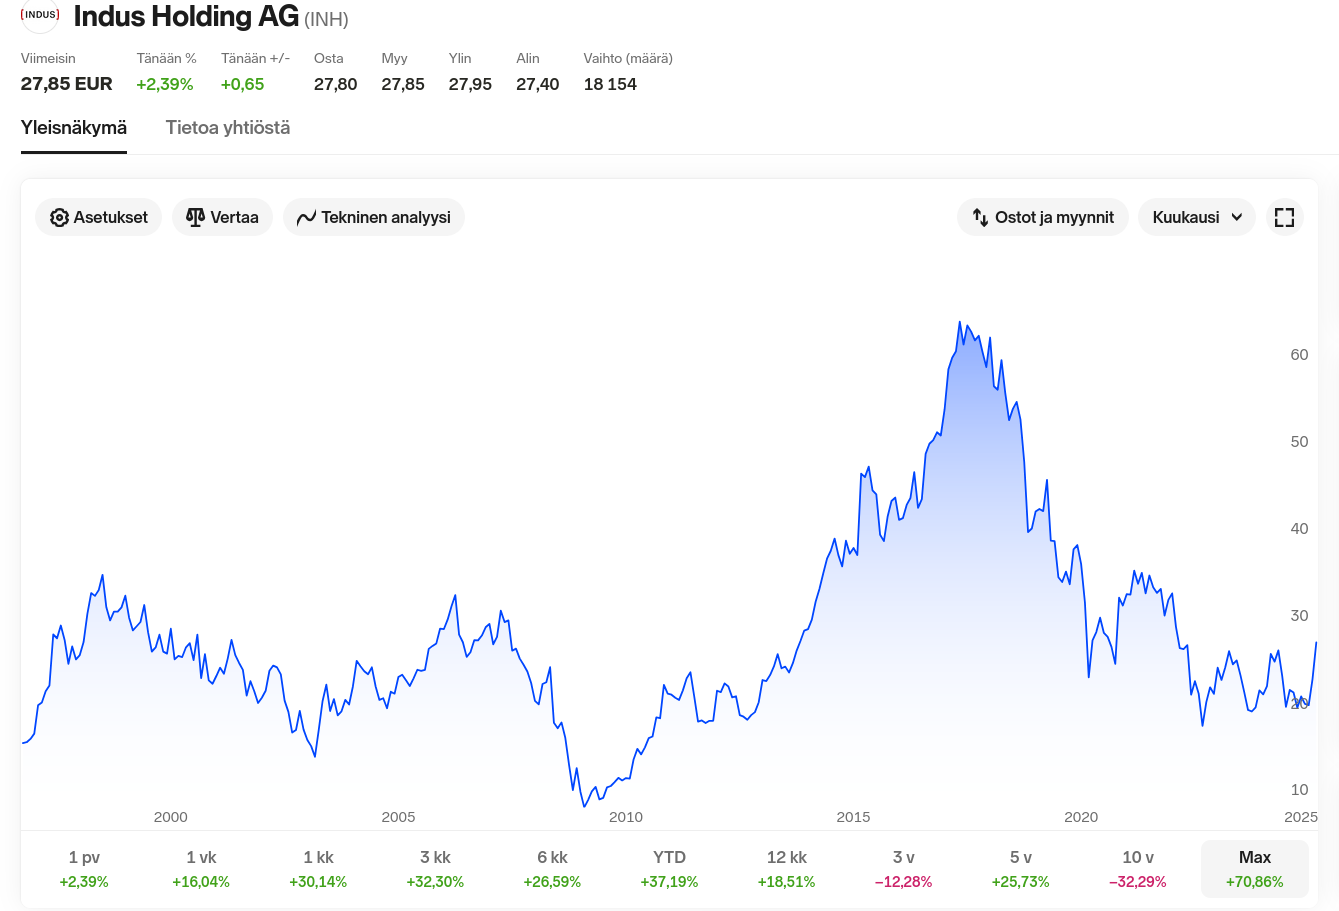Open Tekninen analyysi view
This screenshot has width=1339, height=911.
click(374, 217)
